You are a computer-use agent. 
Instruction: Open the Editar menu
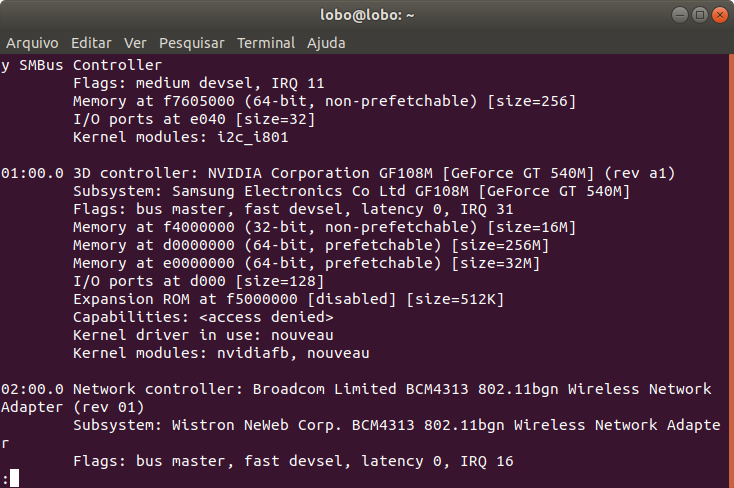pos(91,43)
